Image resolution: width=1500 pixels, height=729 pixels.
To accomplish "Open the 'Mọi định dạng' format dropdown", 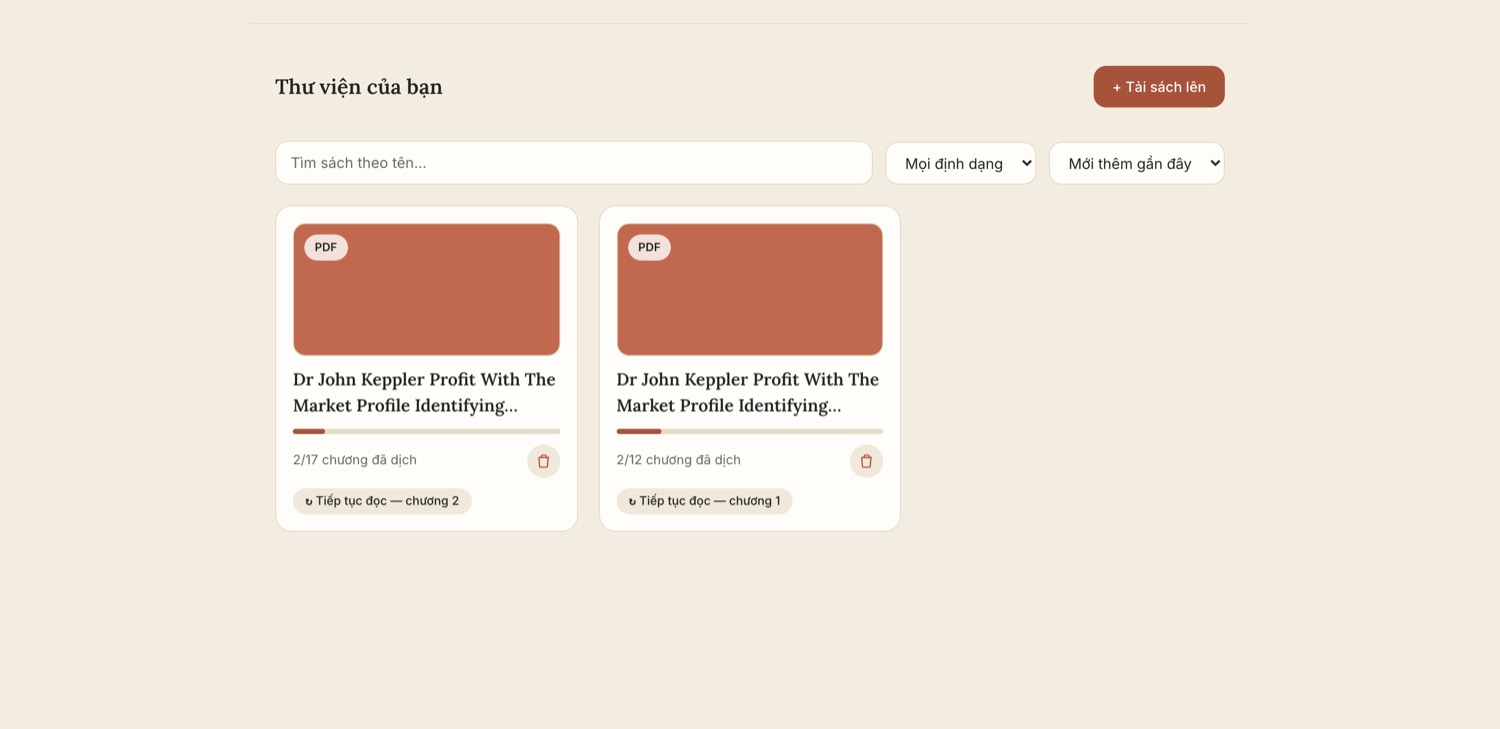I will click(x=960, y=163).
